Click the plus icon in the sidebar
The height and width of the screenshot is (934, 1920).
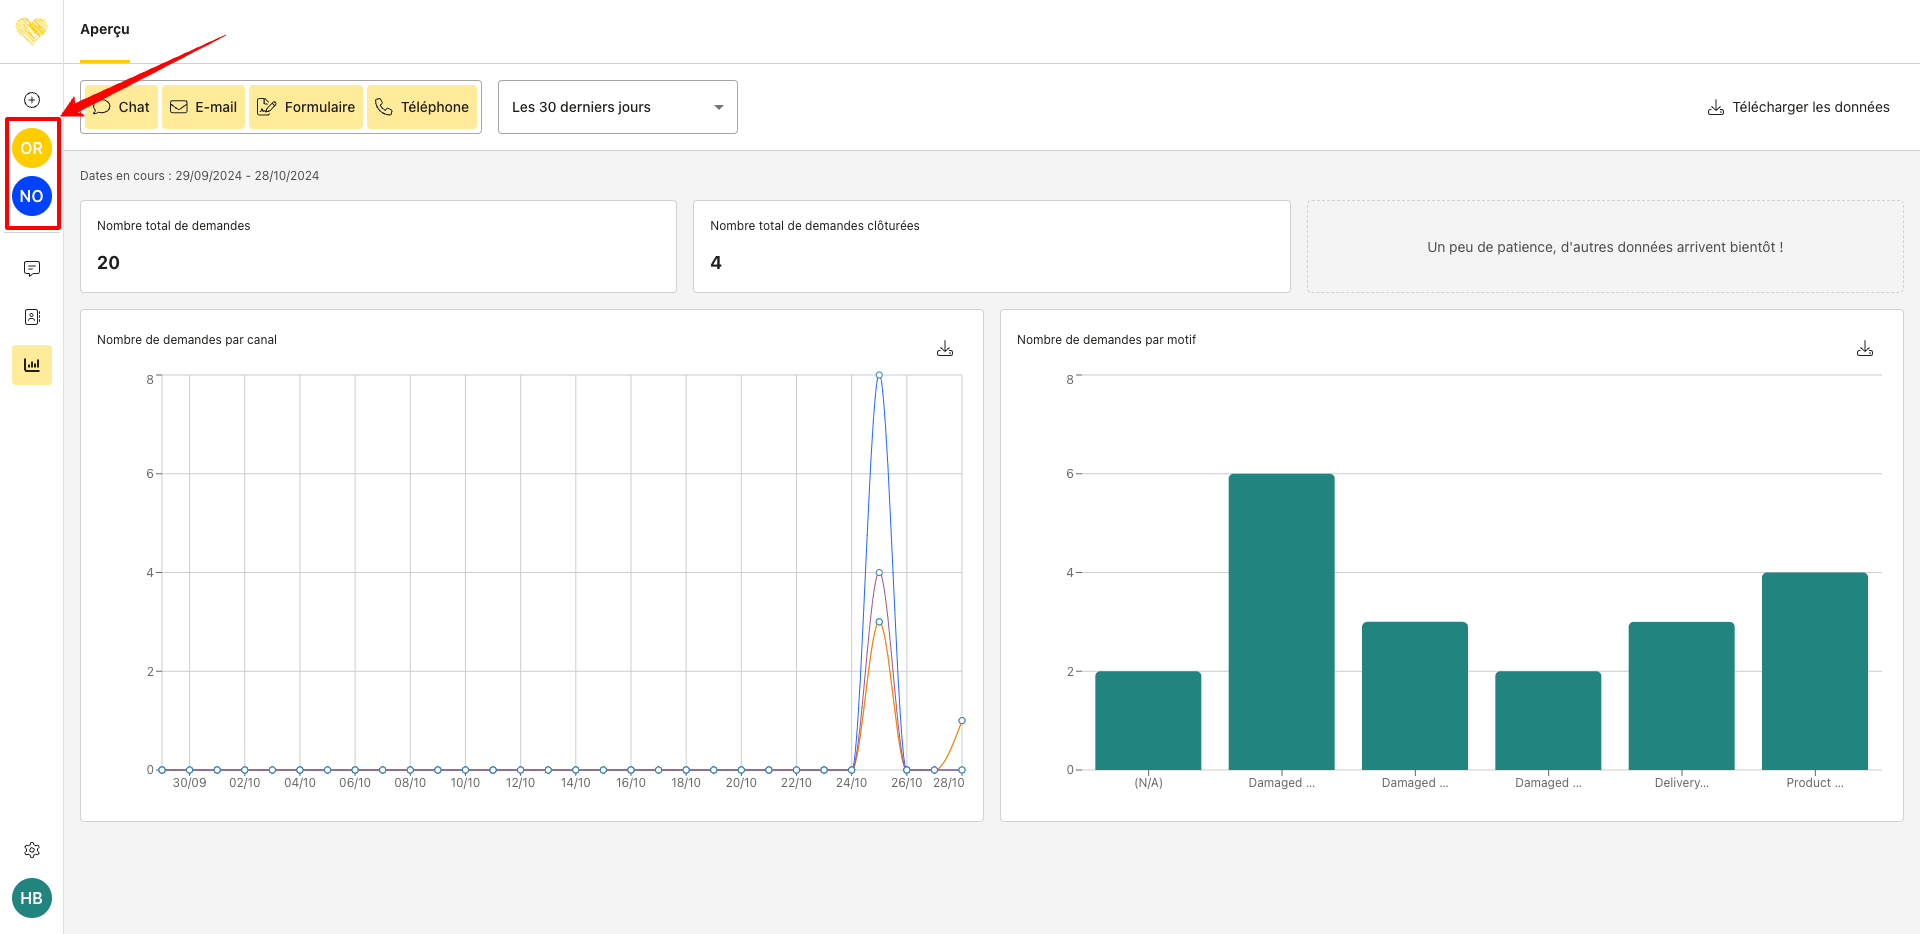(32, 100)
